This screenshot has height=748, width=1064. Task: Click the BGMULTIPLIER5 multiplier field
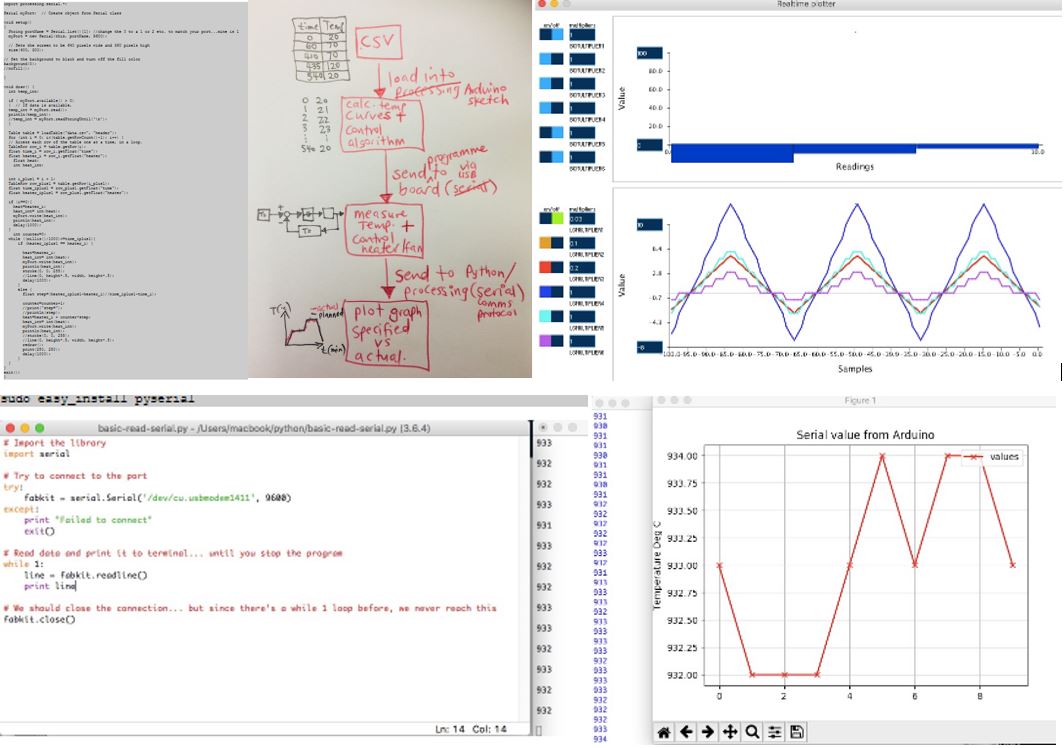582,132
